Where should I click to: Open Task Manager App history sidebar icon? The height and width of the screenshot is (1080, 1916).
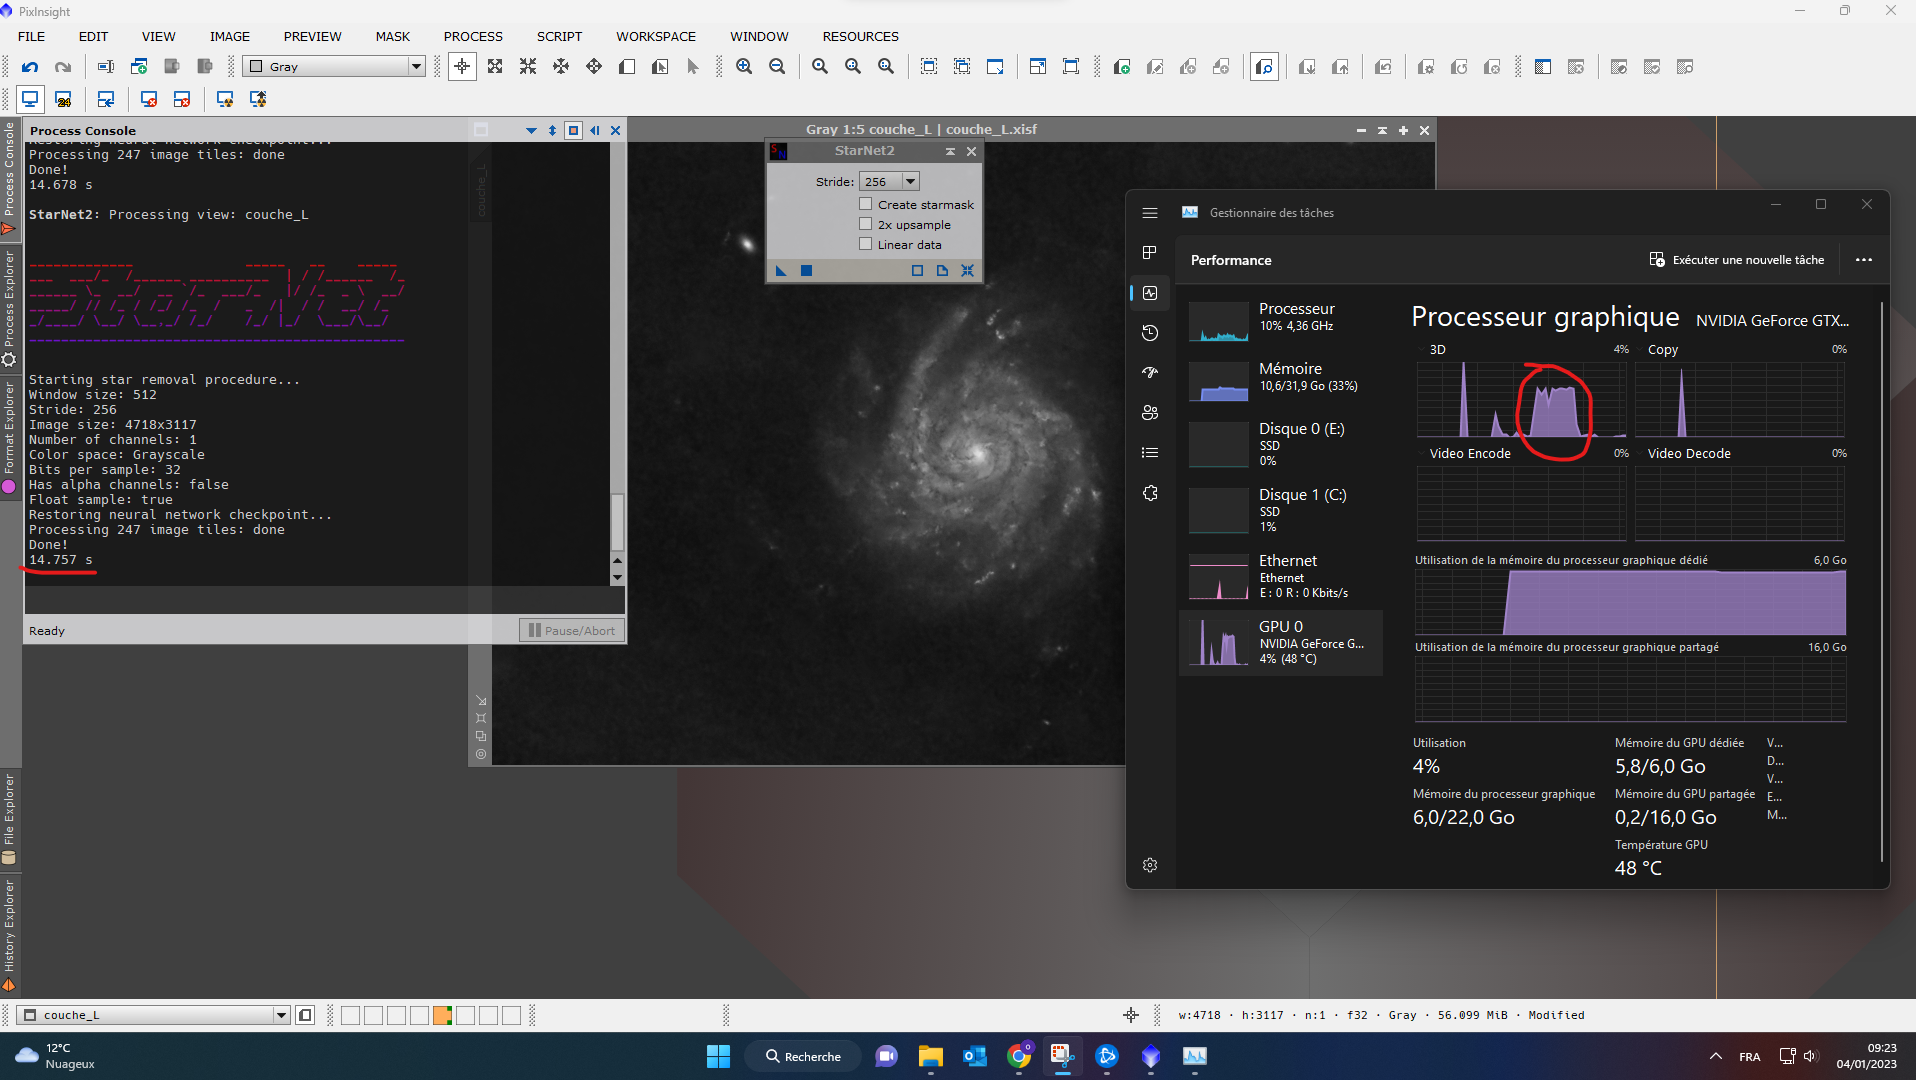coord(1150,333)
